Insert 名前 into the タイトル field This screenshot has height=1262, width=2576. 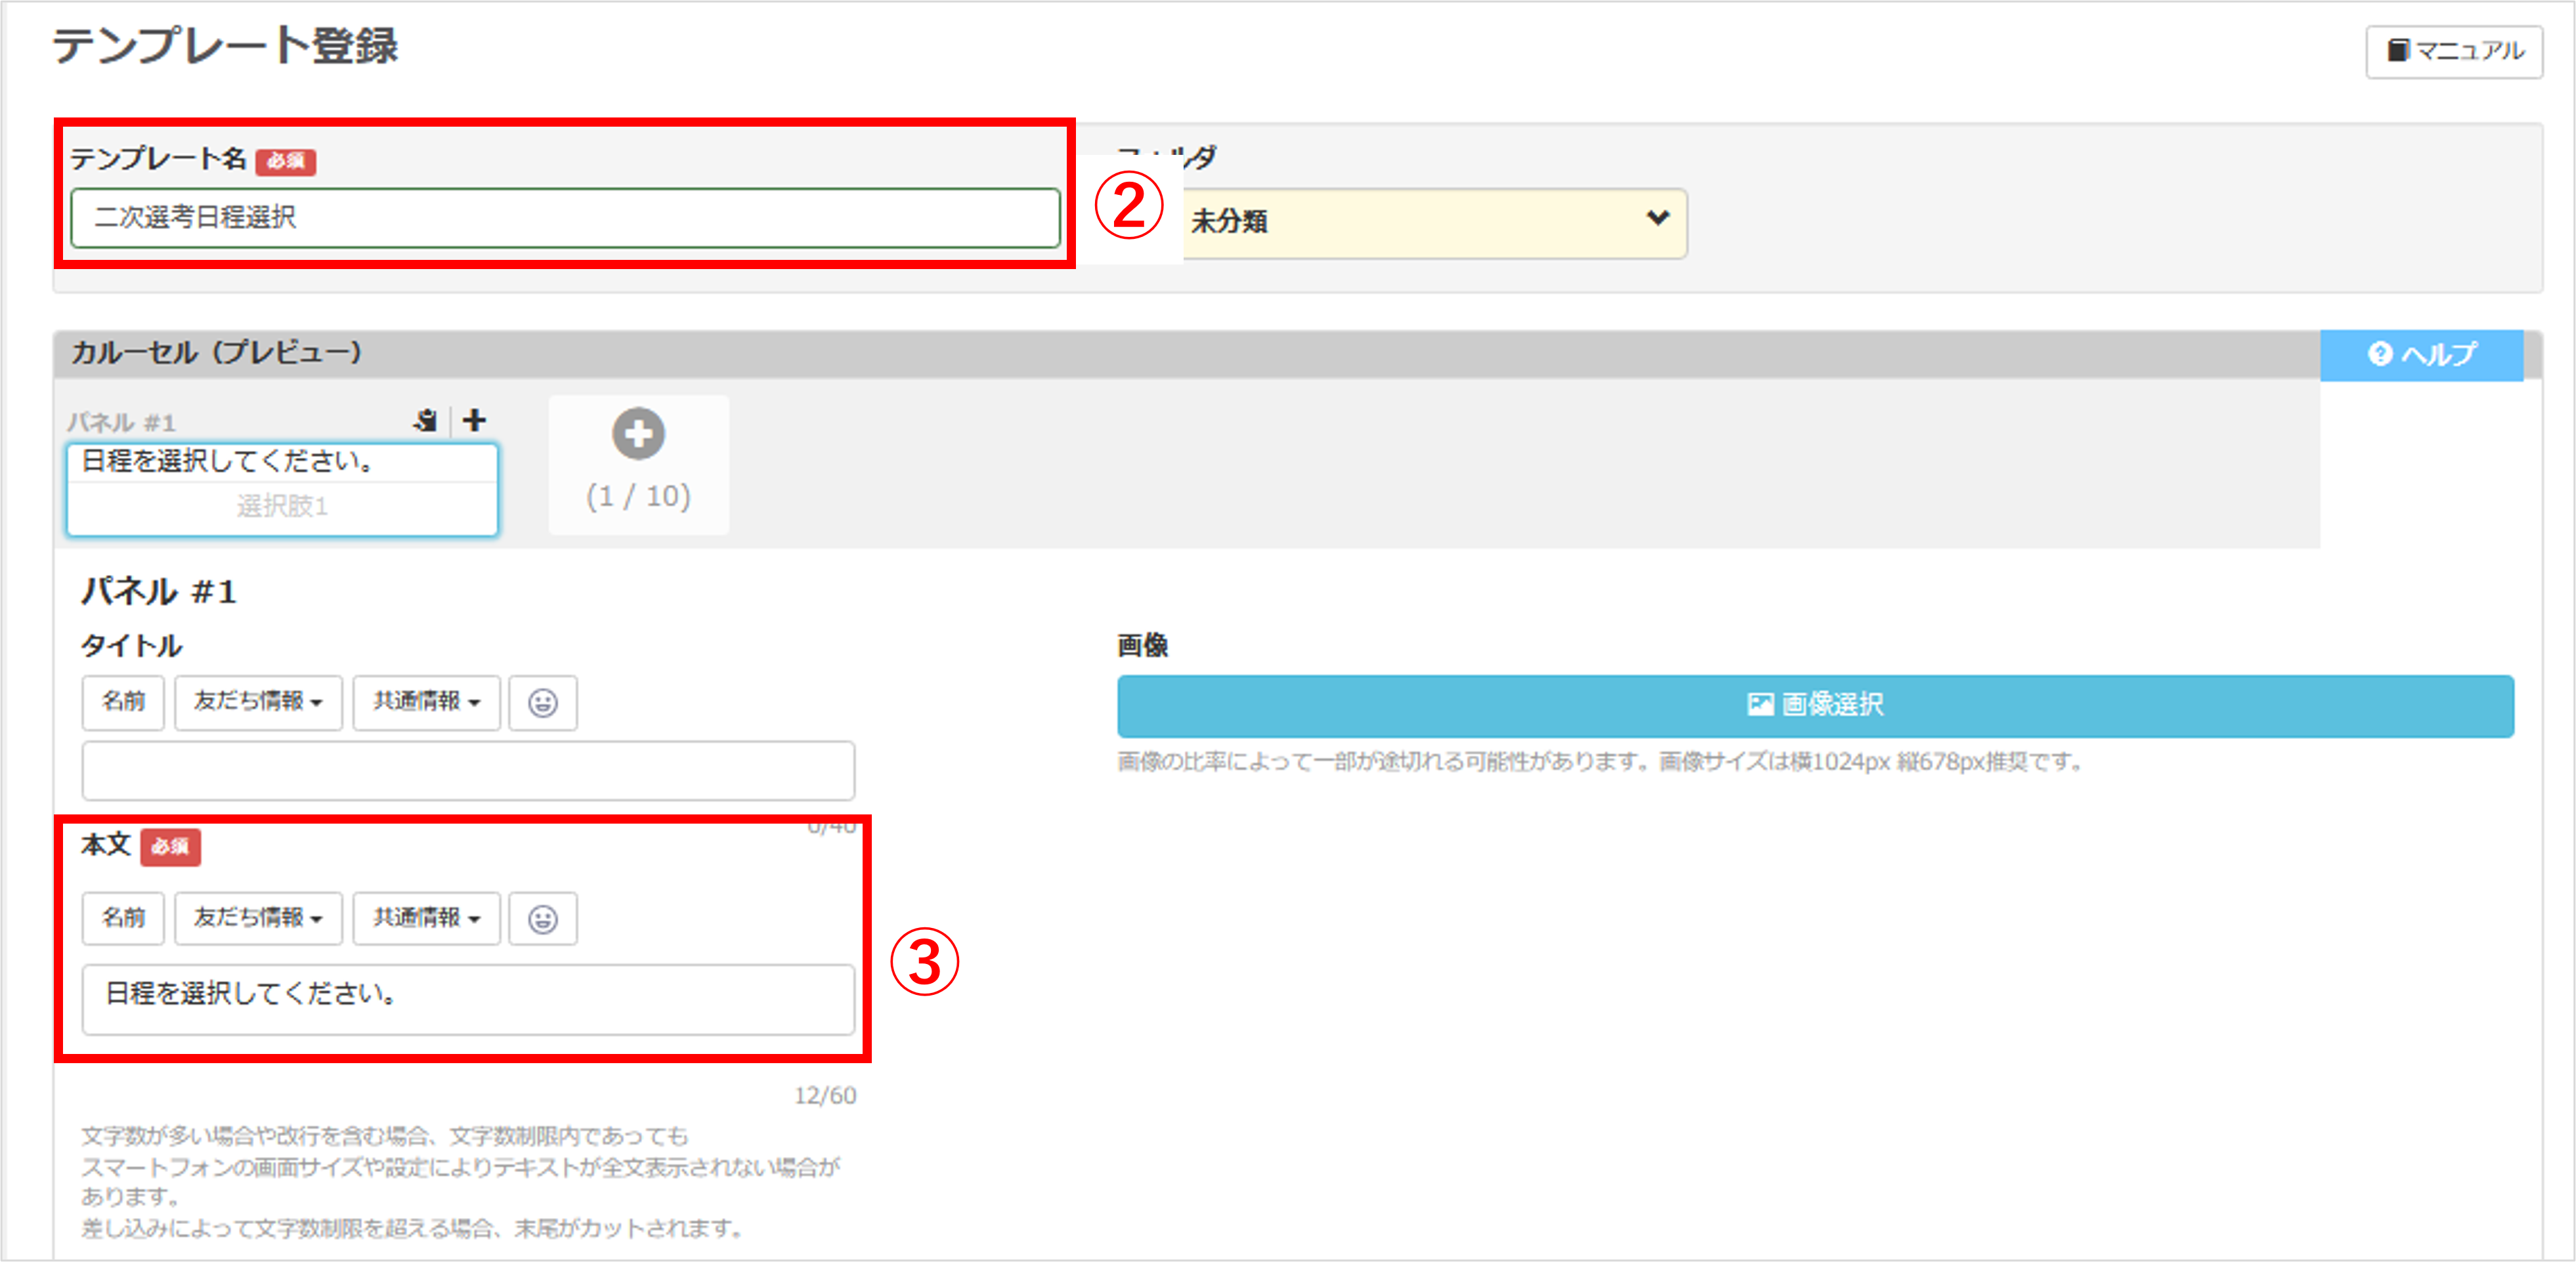(123, 703)
